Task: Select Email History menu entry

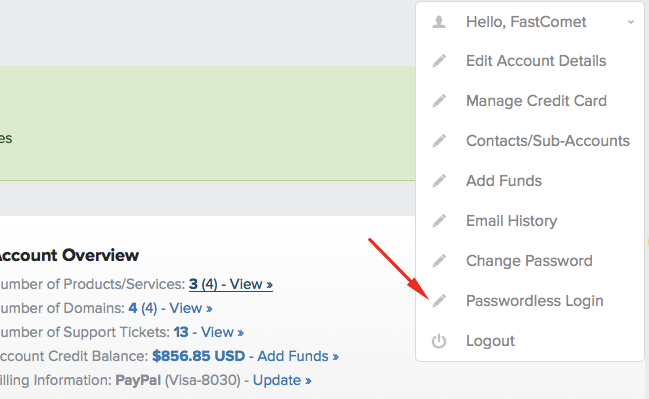Action: point(512,221)
